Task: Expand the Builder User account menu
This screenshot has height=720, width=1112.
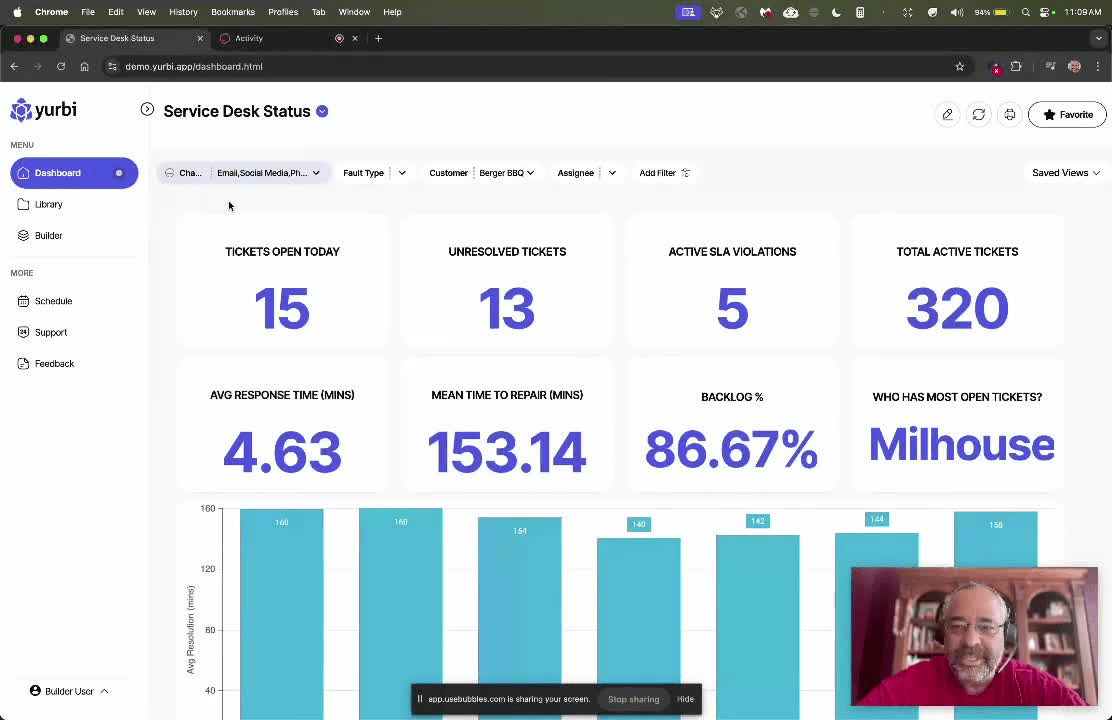Action: [x=69, y=691]
